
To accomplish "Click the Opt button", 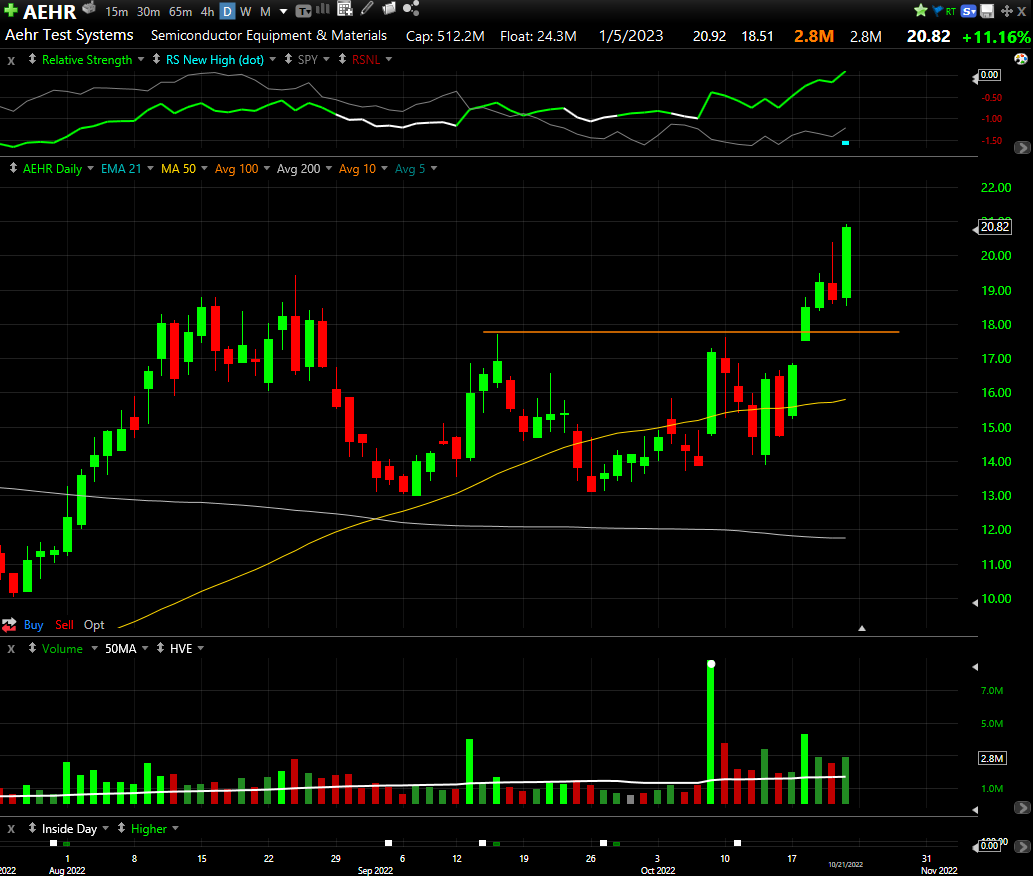I will [x=94, y=624].
